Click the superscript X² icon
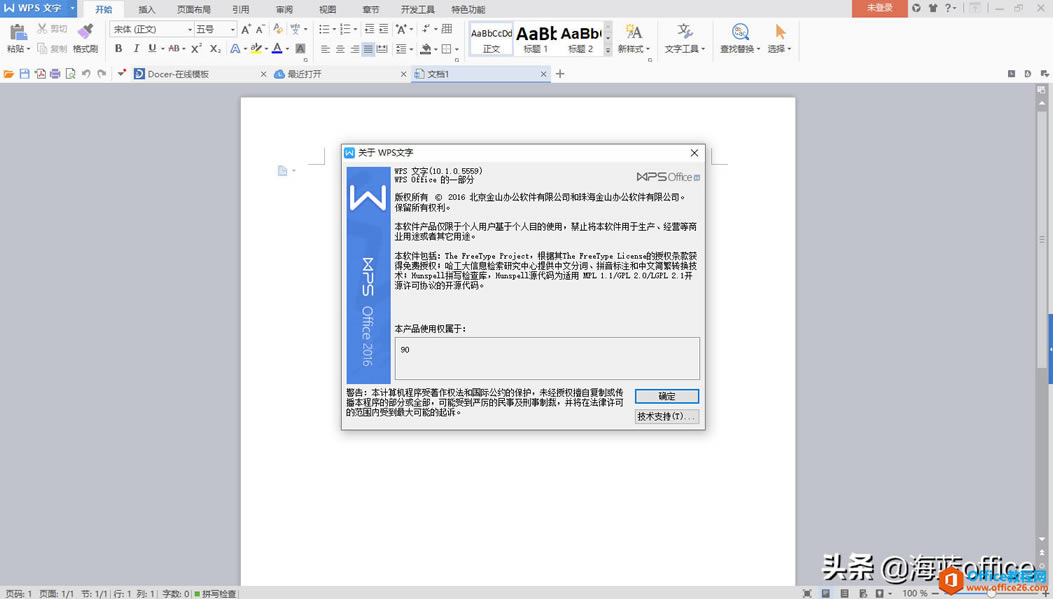The height and width of the screenshot is (599, 1053). point(197,48)
